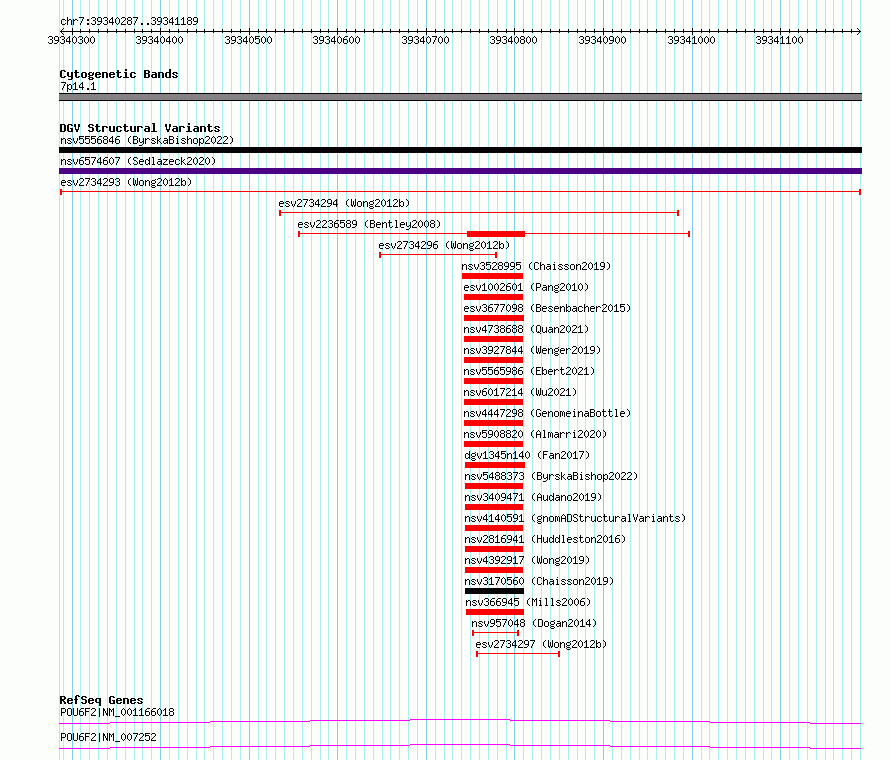Open nsv4140591 (gnomADStructuralVariants) variant
890x760 pixels.
pos(575,518)
